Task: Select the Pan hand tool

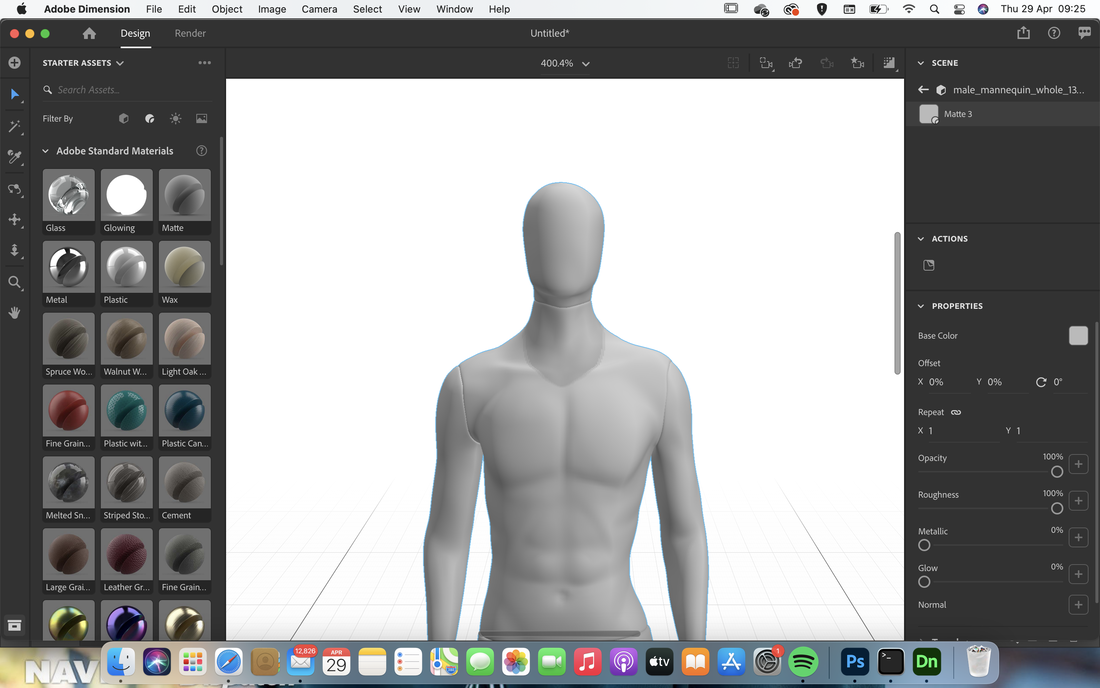Action: (x=14, y=313)
